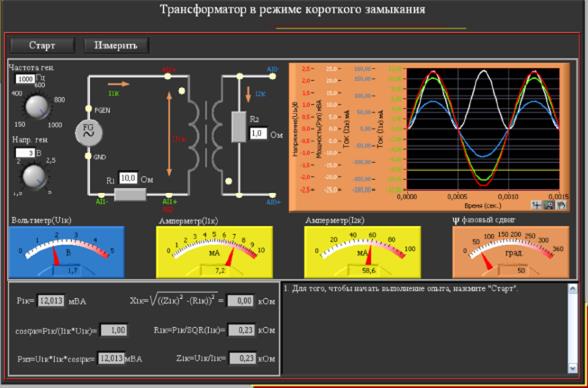The width and height of the screenshot is (588, 388).
Task: Click the Измерить button
Action: [x=116, y=45]
